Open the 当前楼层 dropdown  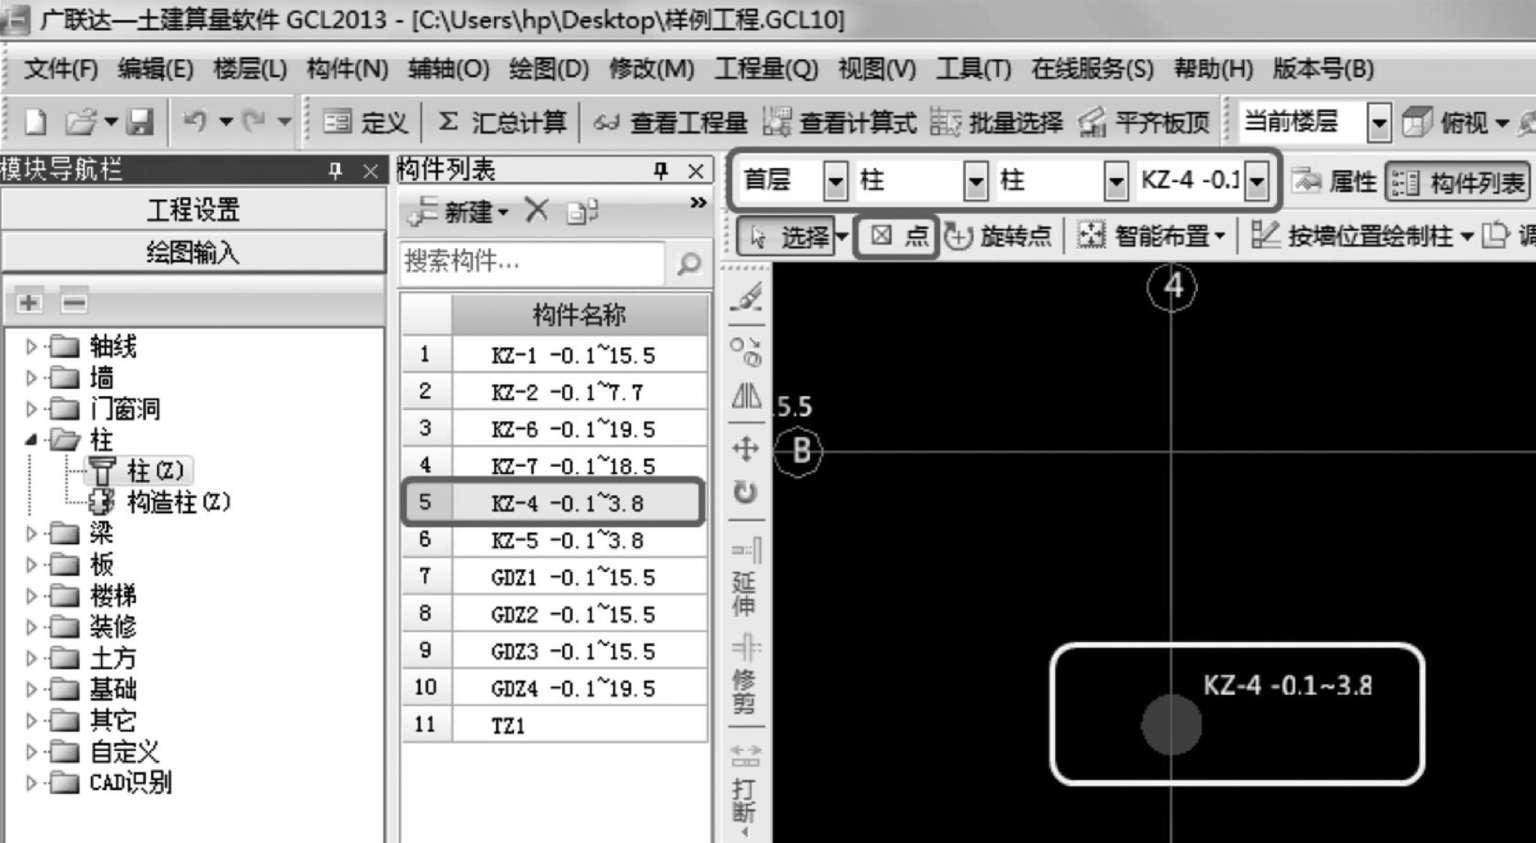(1379, 123)
